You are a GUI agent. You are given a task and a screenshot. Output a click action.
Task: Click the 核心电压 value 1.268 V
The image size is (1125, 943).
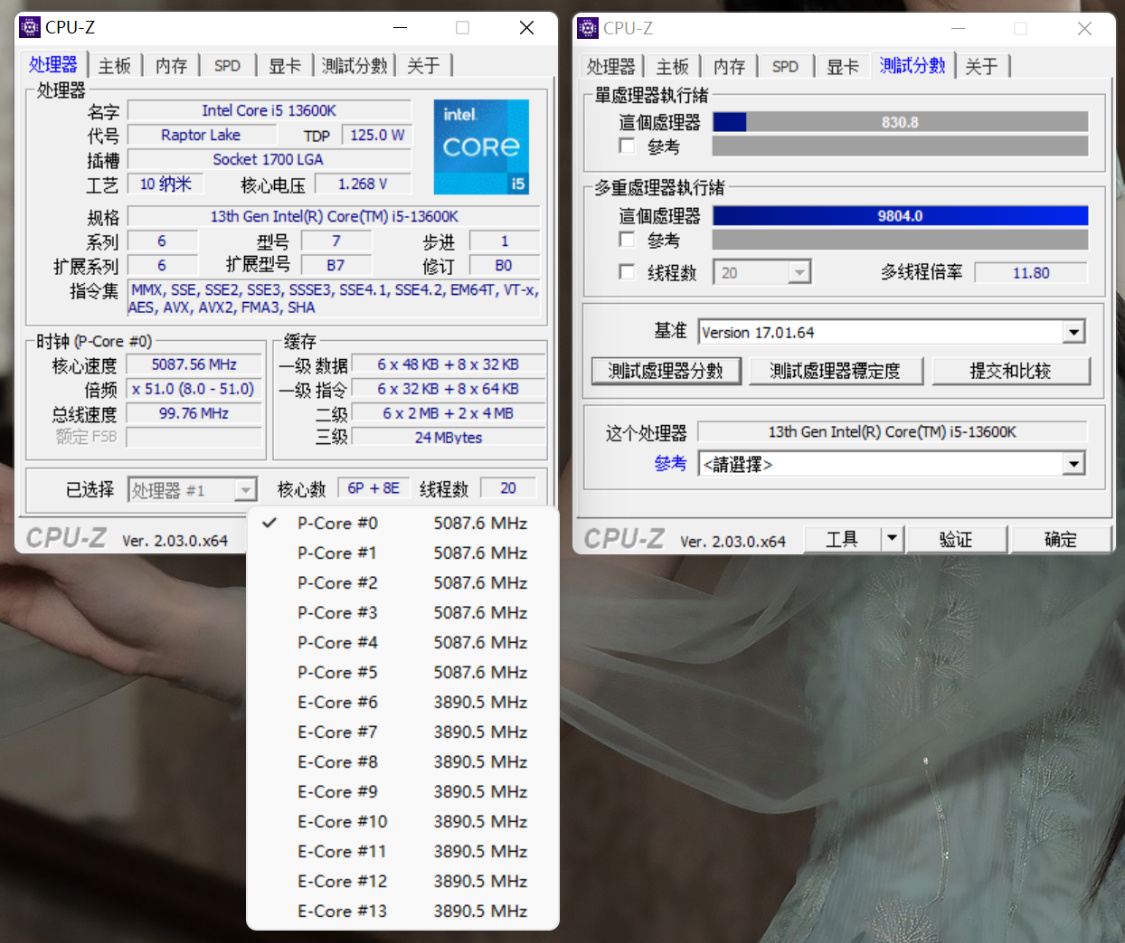click(363, 184)
